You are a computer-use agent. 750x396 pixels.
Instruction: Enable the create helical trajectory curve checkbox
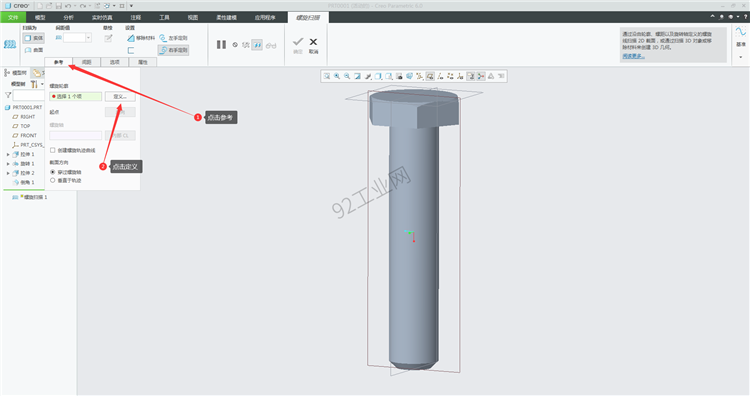(53, 150)
